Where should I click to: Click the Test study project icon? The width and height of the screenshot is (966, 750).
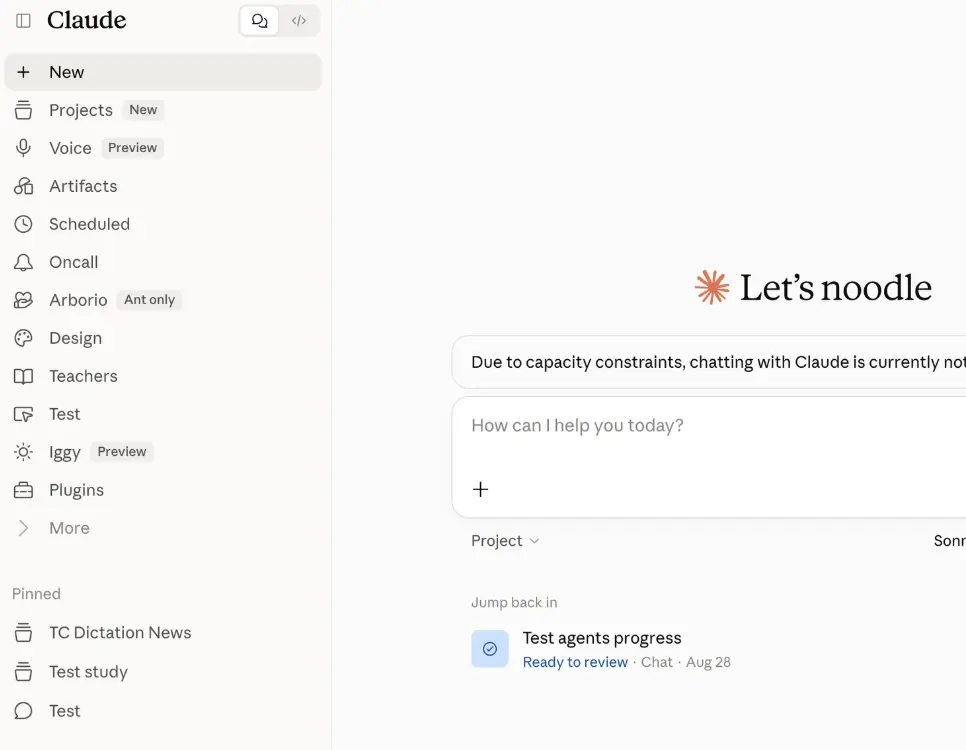pyautogui.click(x=23, y=672)
